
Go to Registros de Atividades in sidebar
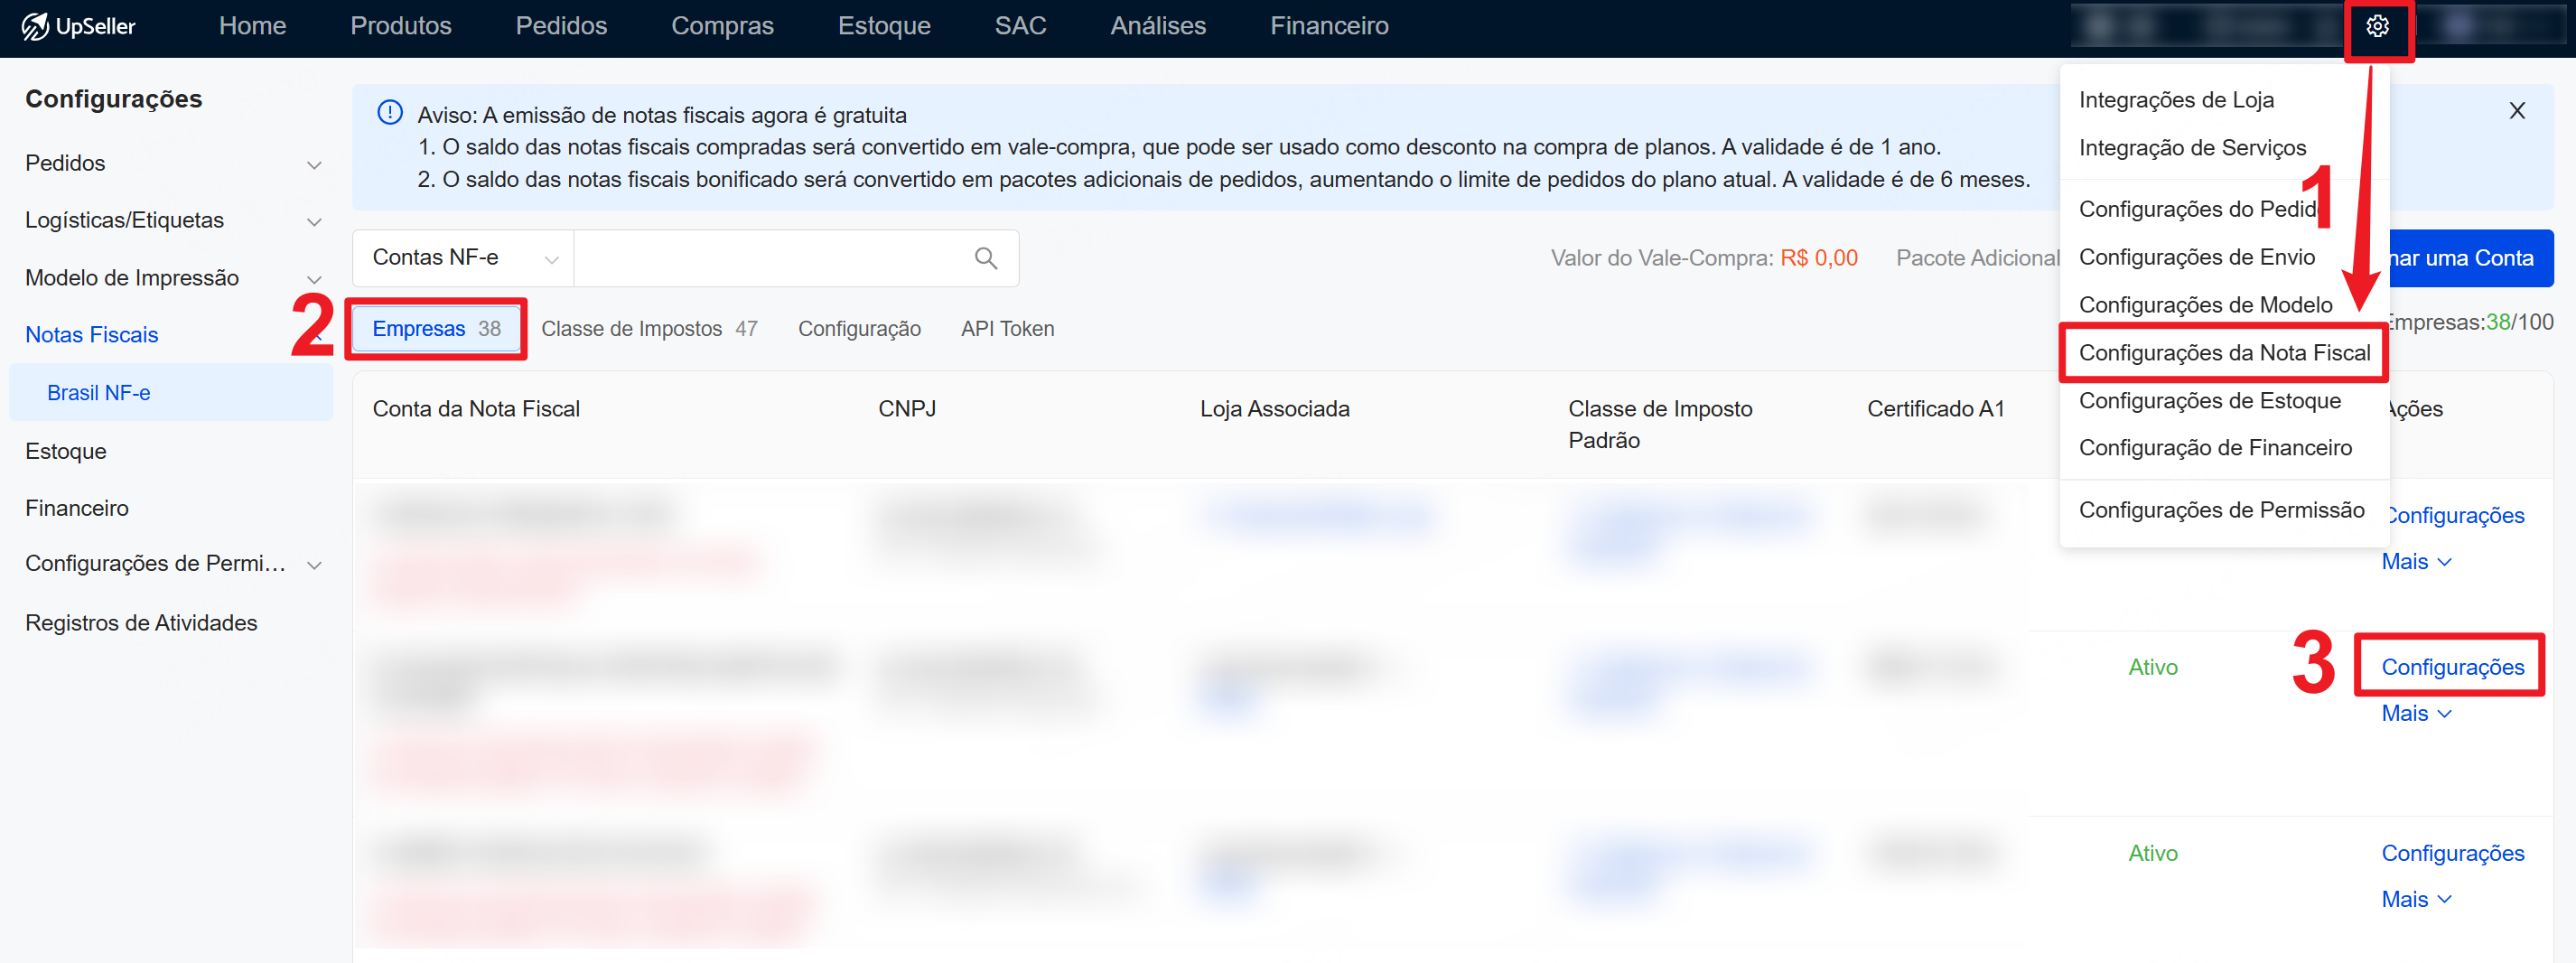[x=141, y=623]
